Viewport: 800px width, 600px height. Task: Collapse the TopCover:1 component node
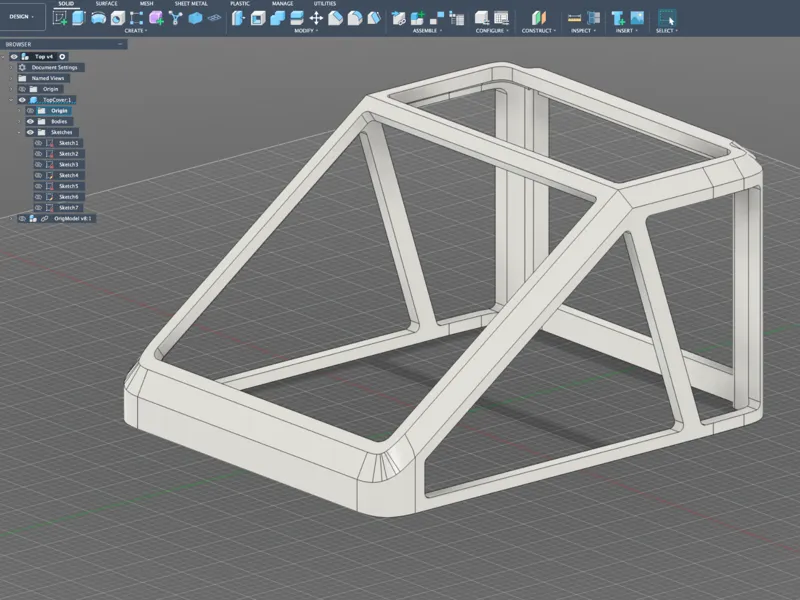coord(11,100)
